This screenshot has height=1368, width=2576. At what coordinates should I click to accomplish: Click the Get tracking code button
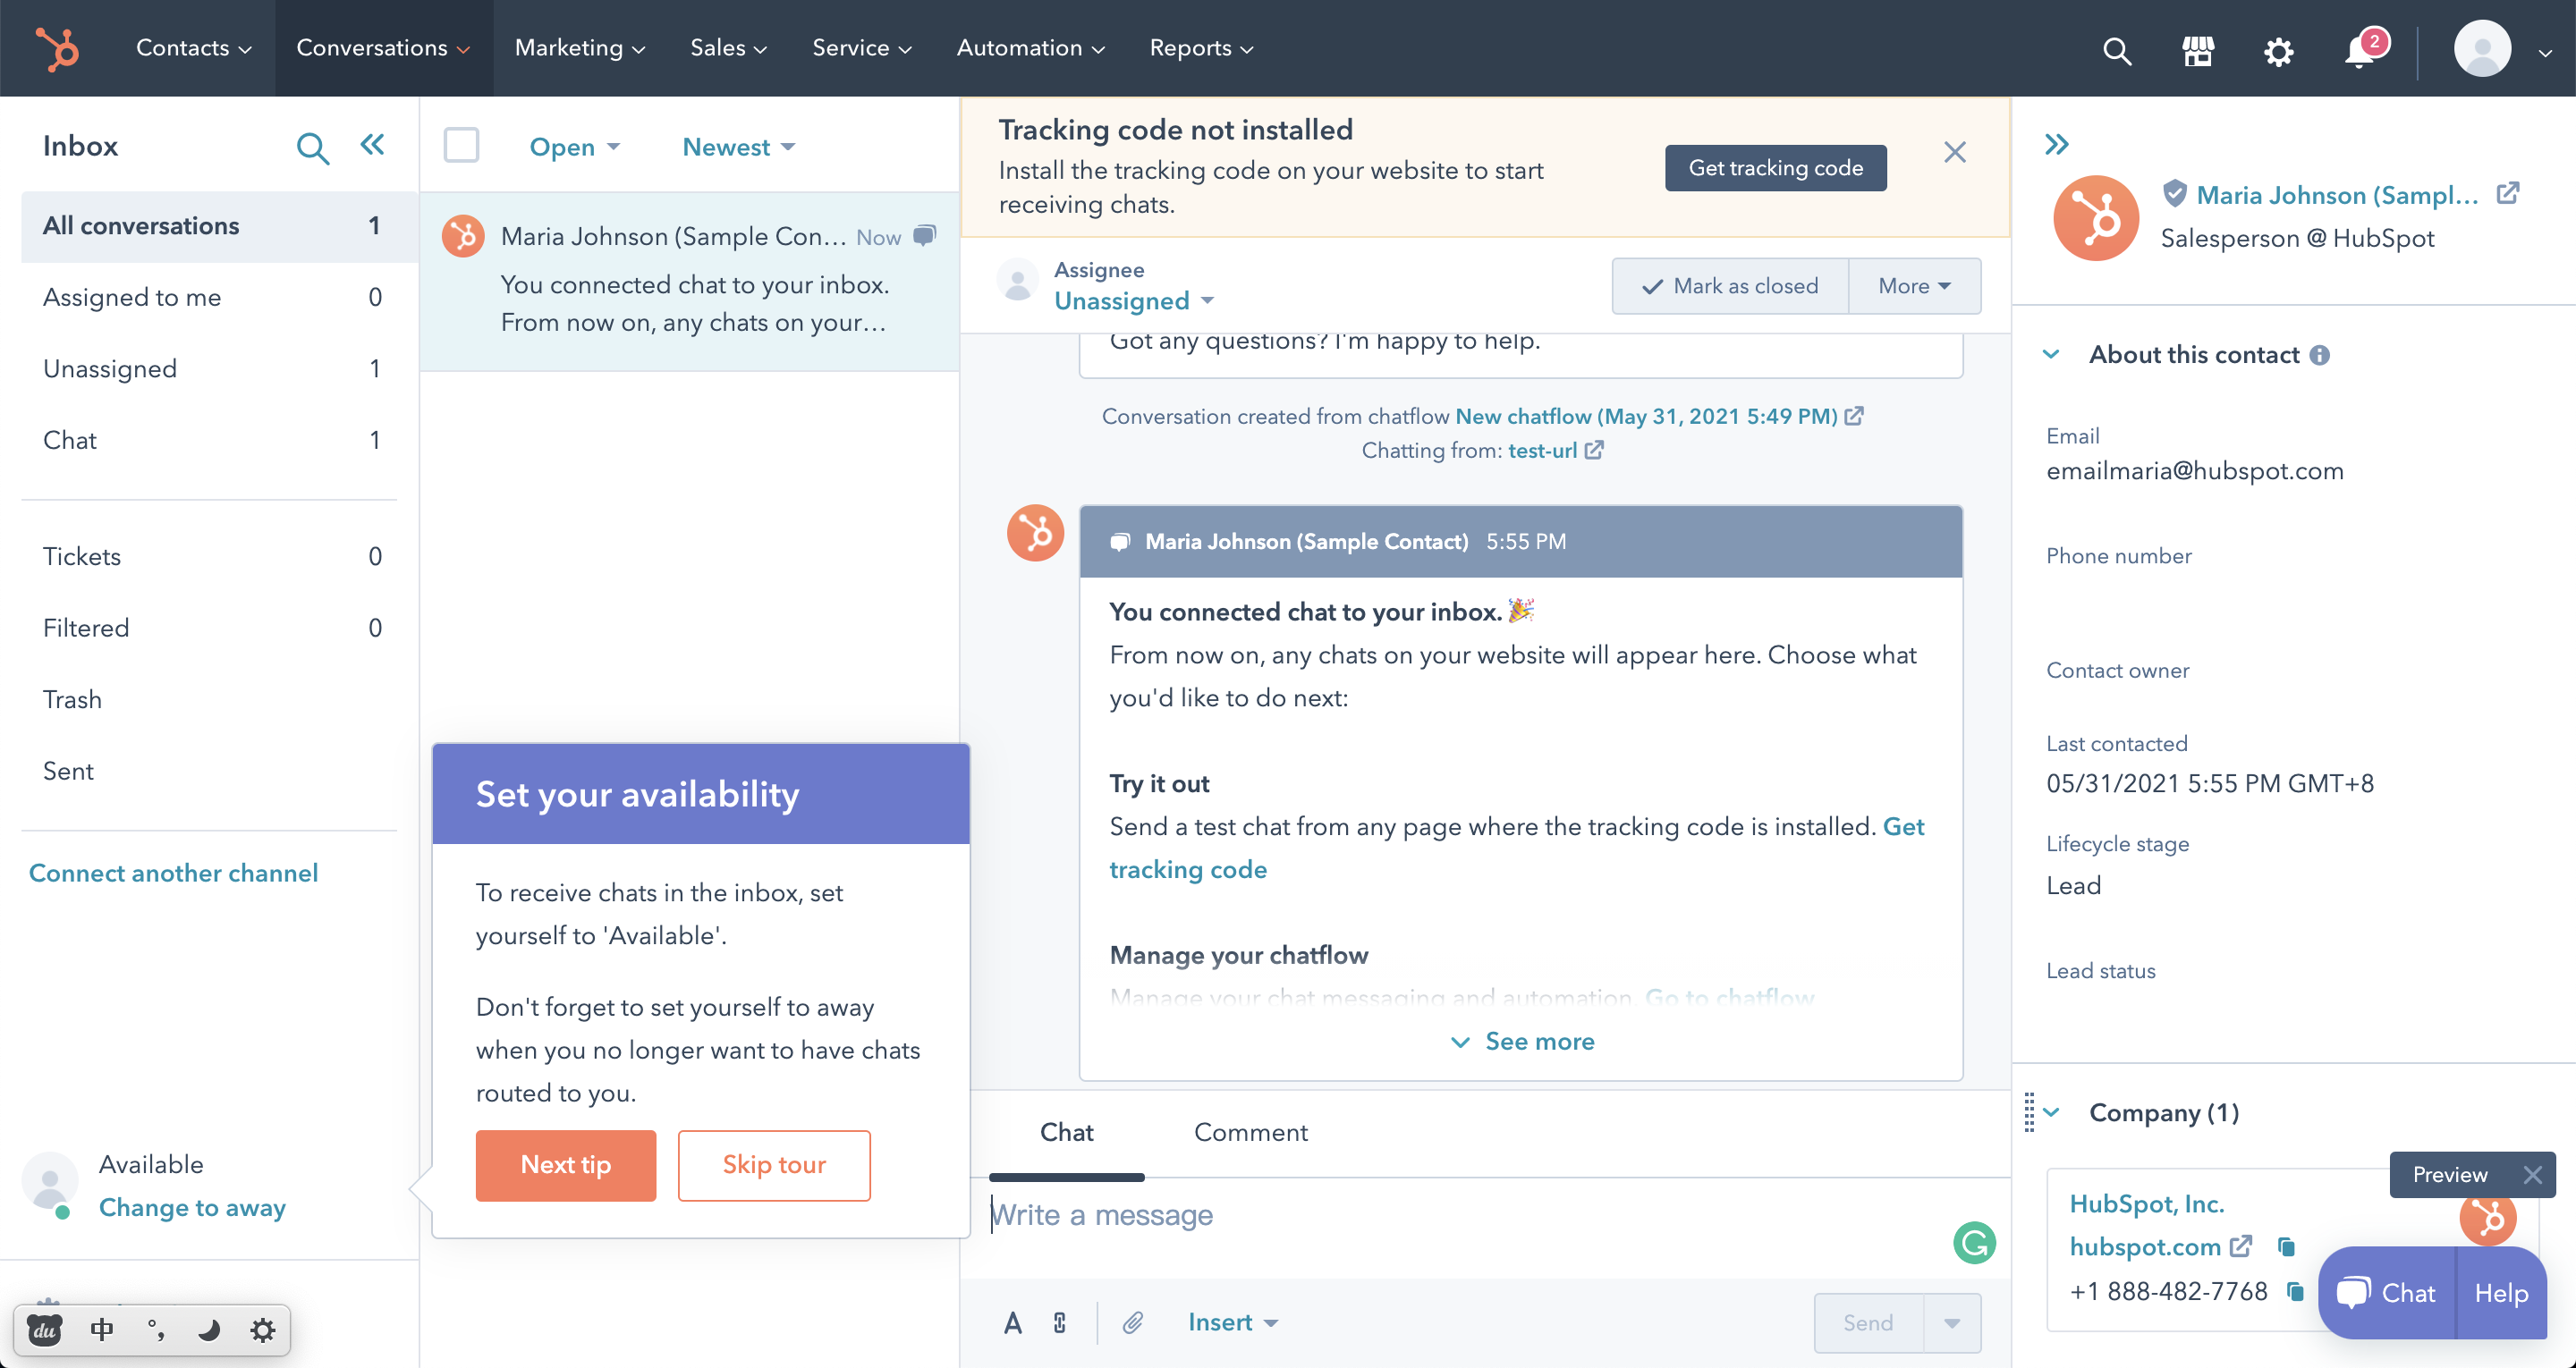coord(1775,168)
